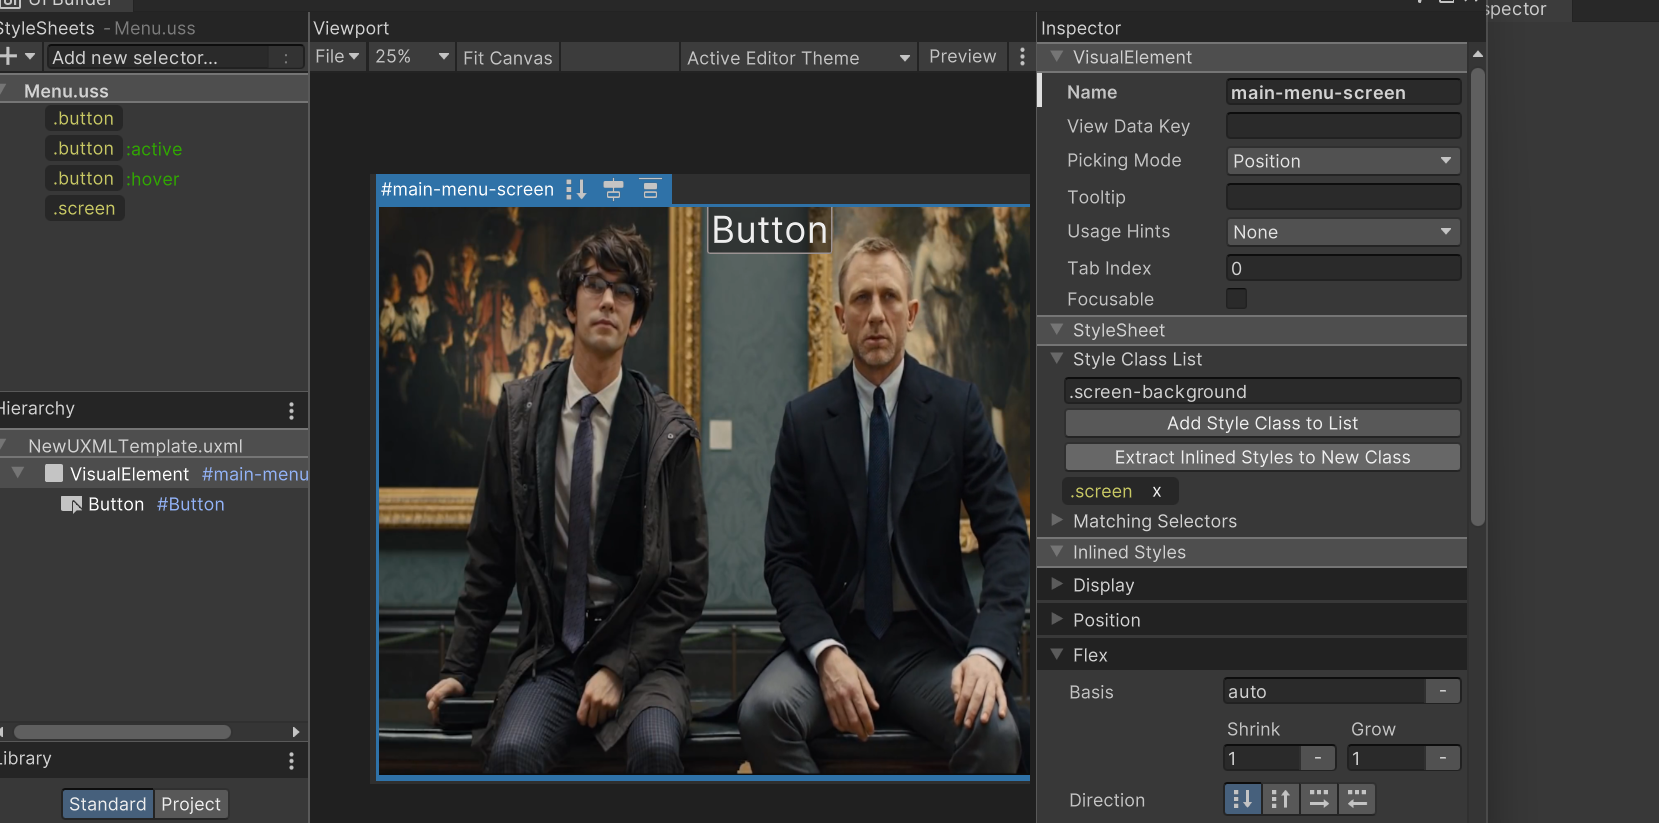Select the .screen selector in Menu.uss
1659x823 pixels.
point(85,209)
